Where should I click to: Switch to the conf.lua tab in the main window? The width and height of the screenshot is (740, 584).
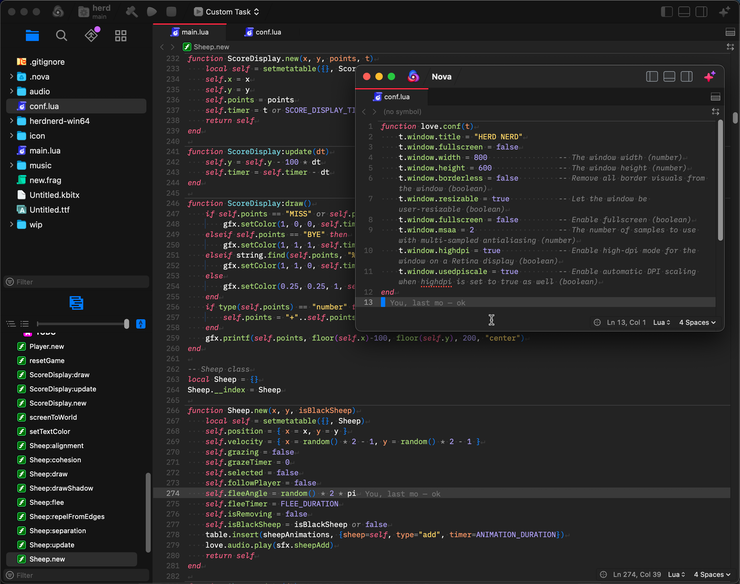coord(262,32)
